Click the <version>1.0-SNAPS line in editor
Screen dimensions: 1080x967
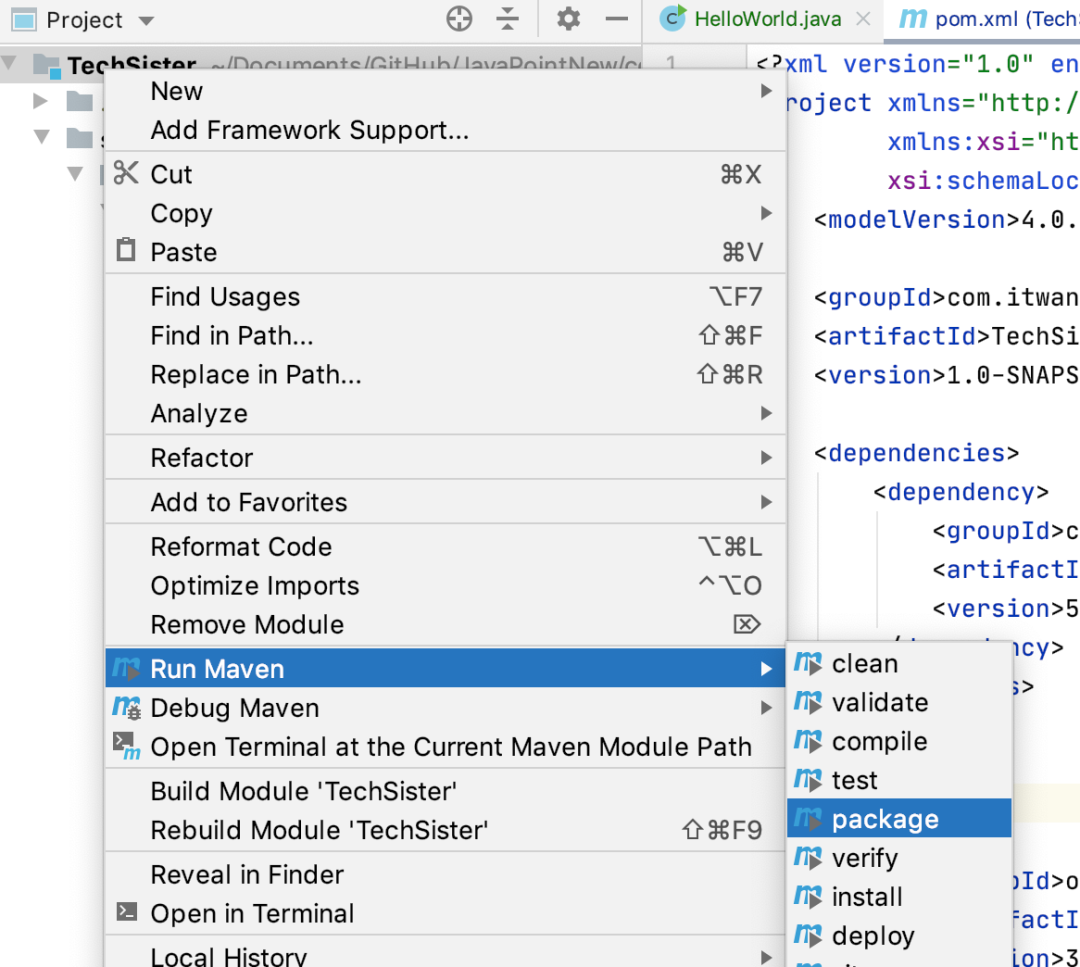coord(946,375)
